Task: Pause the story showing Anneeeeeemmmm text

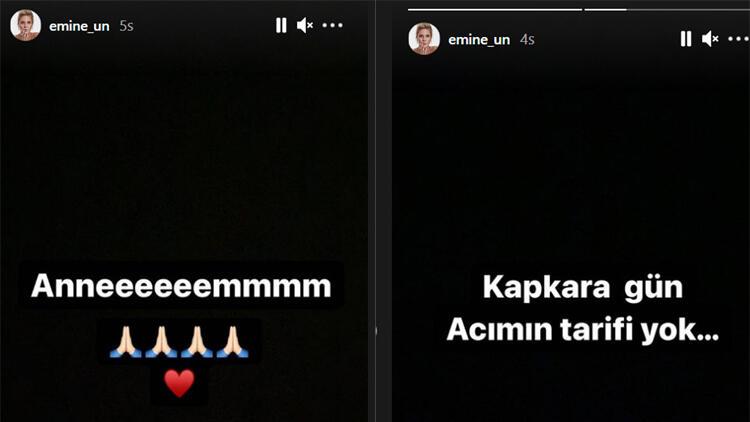Action: [x=281, y=25]
